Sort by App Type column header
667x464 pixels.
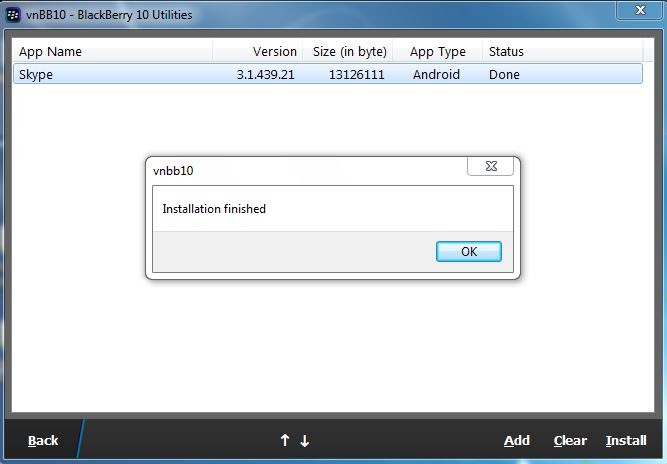(438, 51)
